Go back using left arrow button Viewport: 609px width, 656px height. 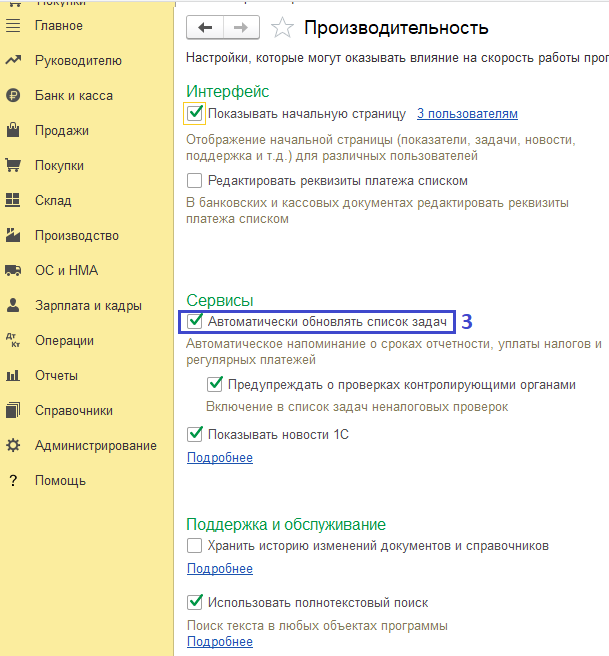pyautogui.click(x=206, y=28)
